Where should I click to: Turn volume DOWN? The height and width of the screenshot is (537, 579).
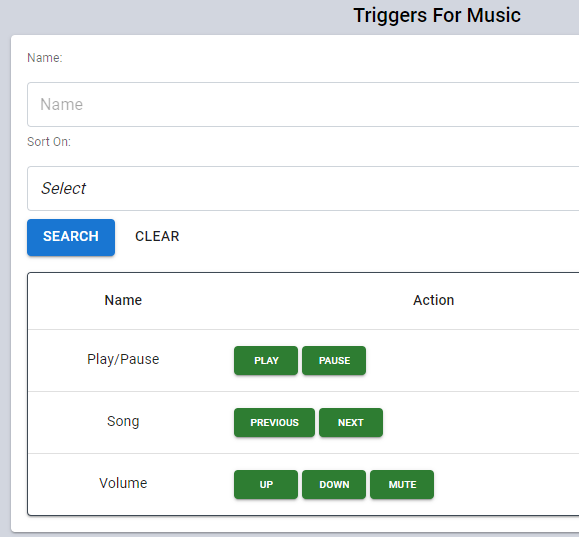pos(334,485)
